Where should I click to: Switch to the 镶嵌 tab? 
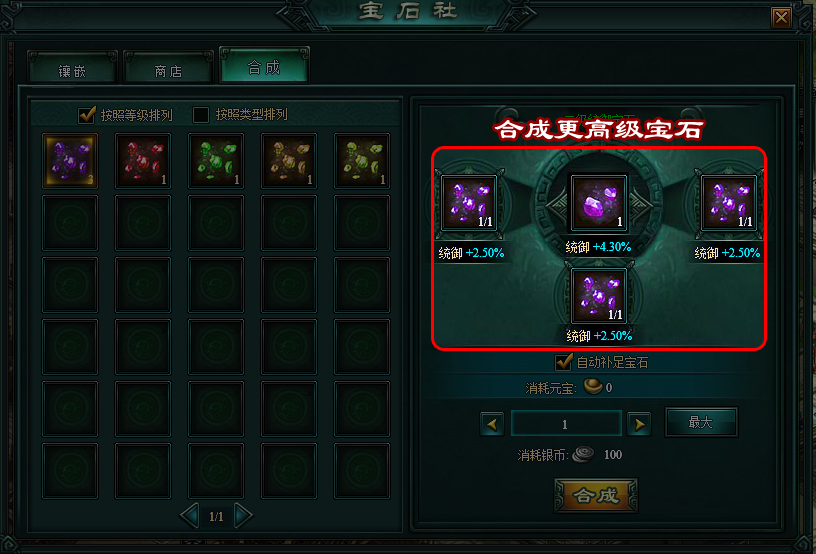tap(72, 70)
